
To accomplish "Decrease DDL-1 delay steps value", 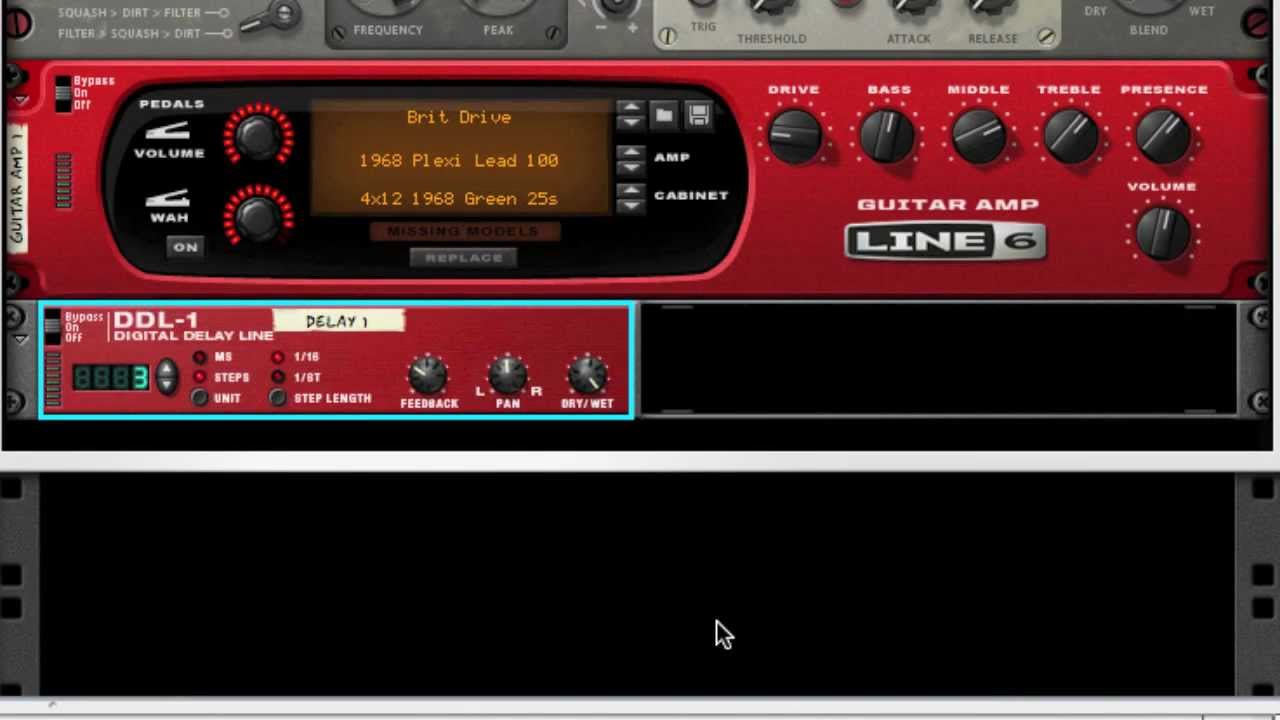I will [x=166, y=385].
